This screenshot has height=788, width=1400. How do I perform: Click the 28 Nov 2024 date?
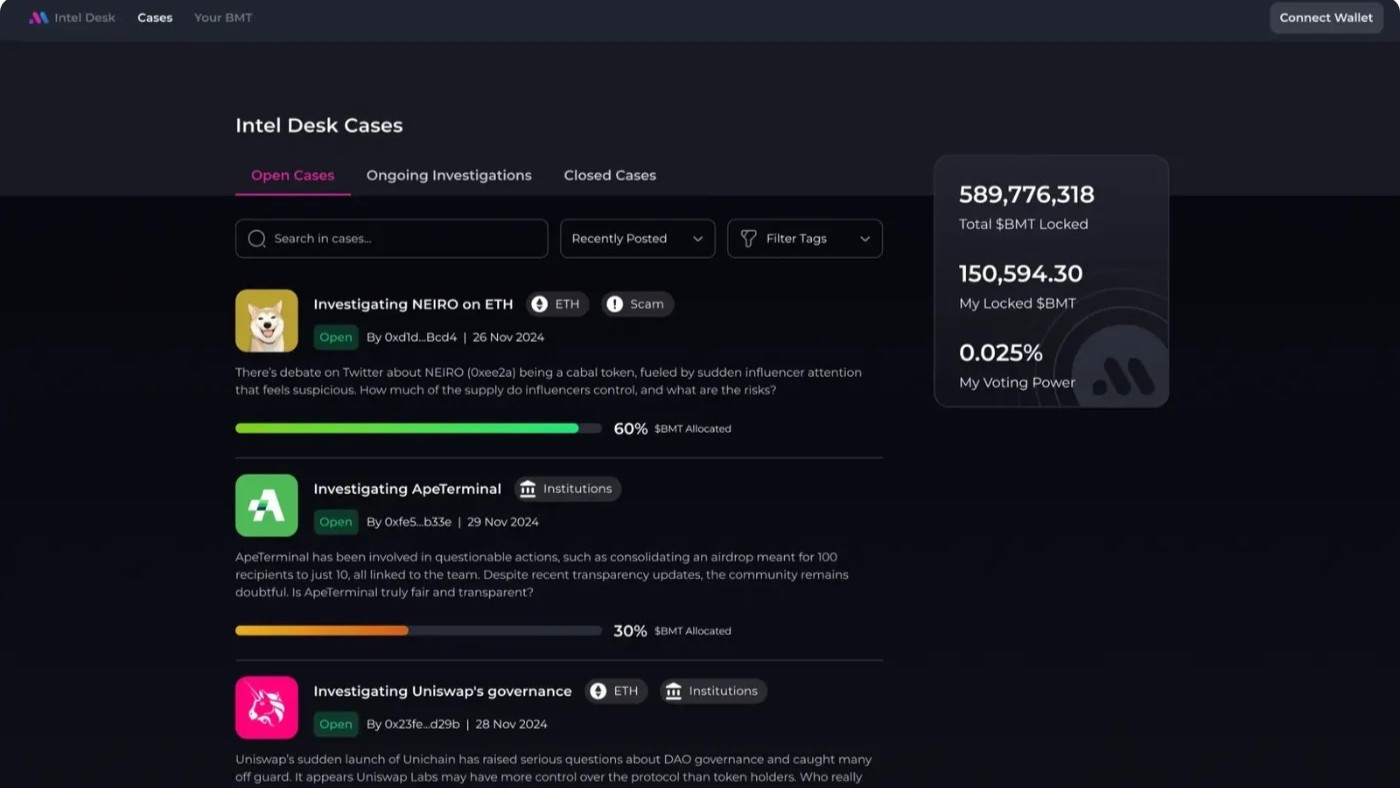click(x=511, y=724)
